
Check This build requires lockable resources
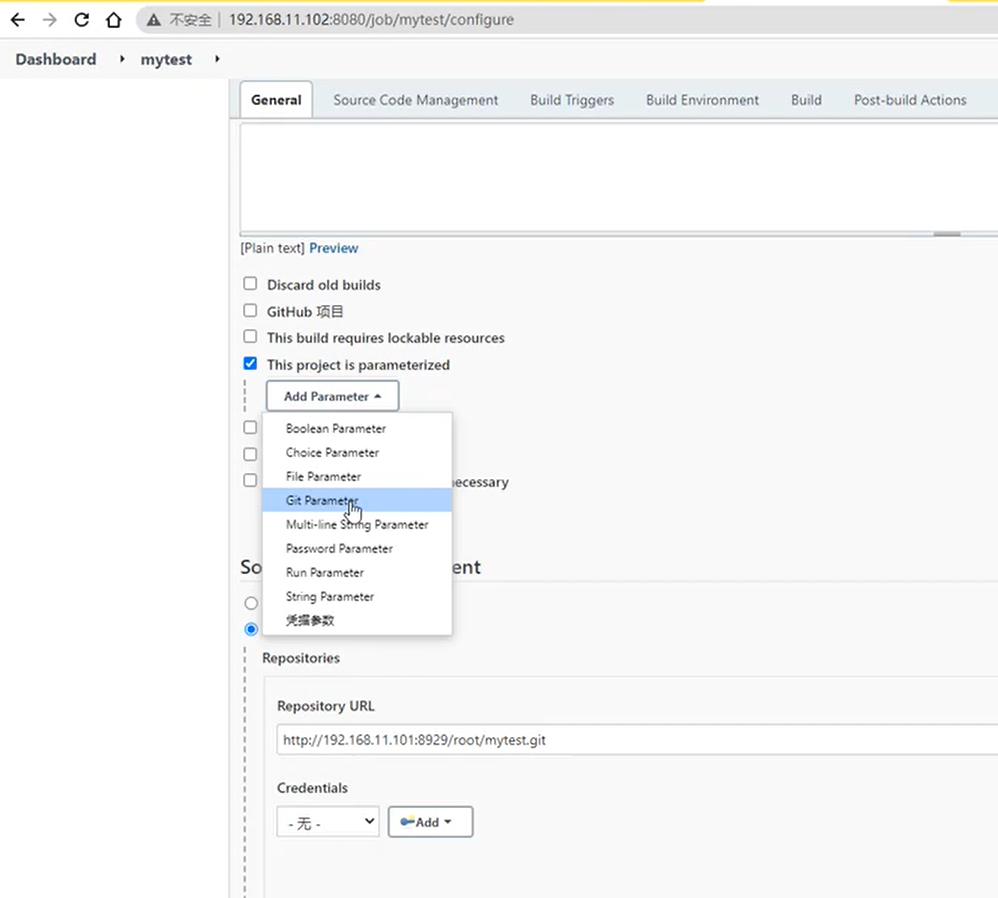click(250, 337)
